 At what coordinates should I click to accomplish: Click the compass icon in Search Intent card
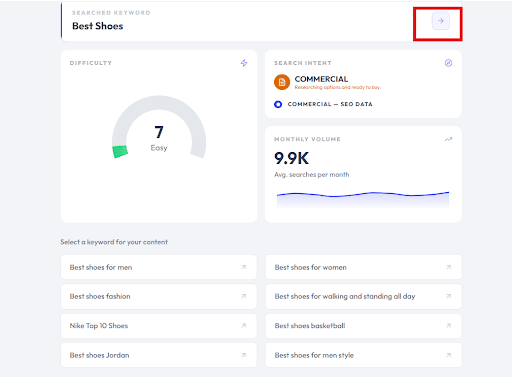click(448, 63)
